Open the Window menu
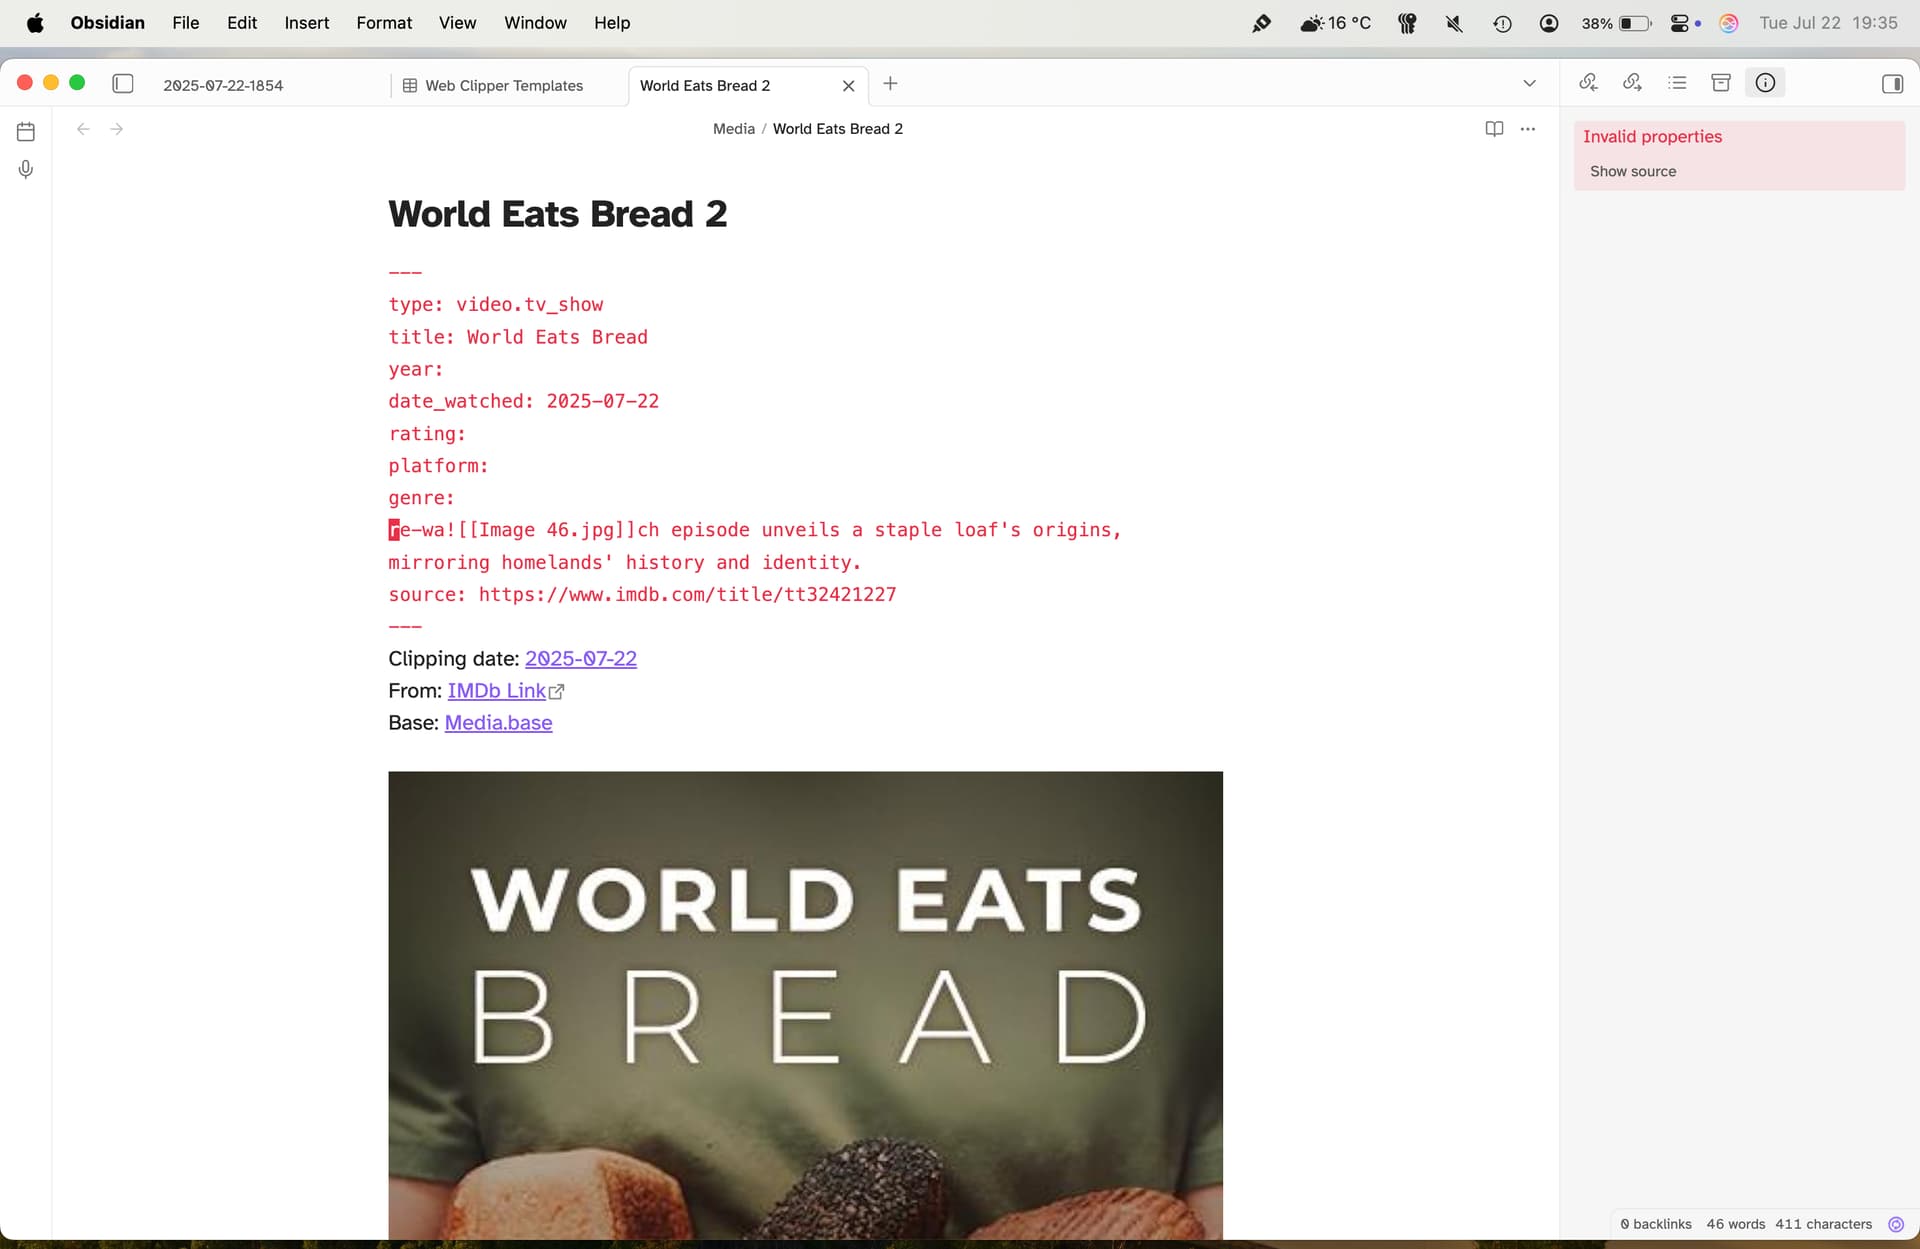Image resolution: width=1920 pixels, height=1249 pixels. tap(535, 23)
